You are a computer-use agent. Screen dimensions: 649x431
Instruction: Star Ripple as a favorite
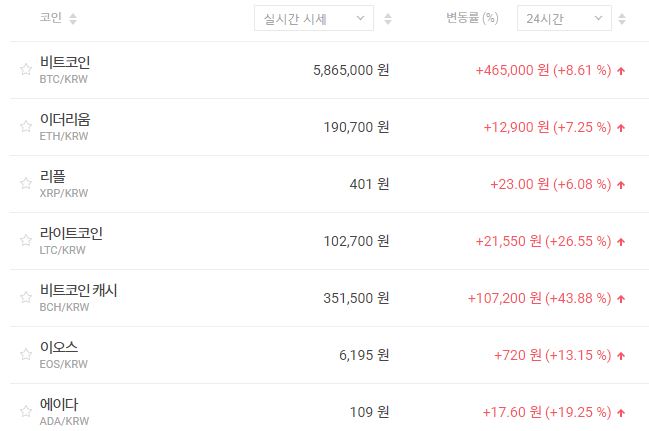coord(26,184)
